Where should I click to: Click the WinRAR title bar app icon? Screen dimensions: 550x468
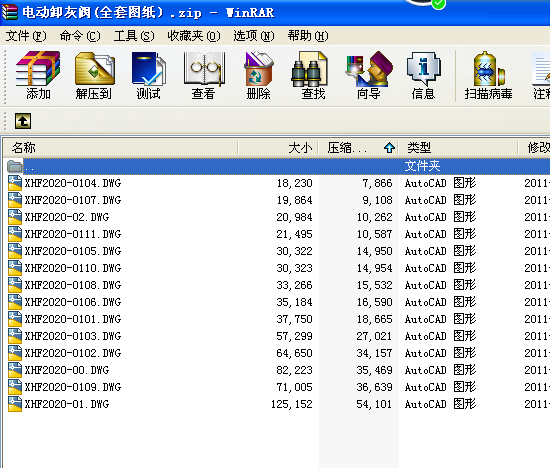point(9,12)
